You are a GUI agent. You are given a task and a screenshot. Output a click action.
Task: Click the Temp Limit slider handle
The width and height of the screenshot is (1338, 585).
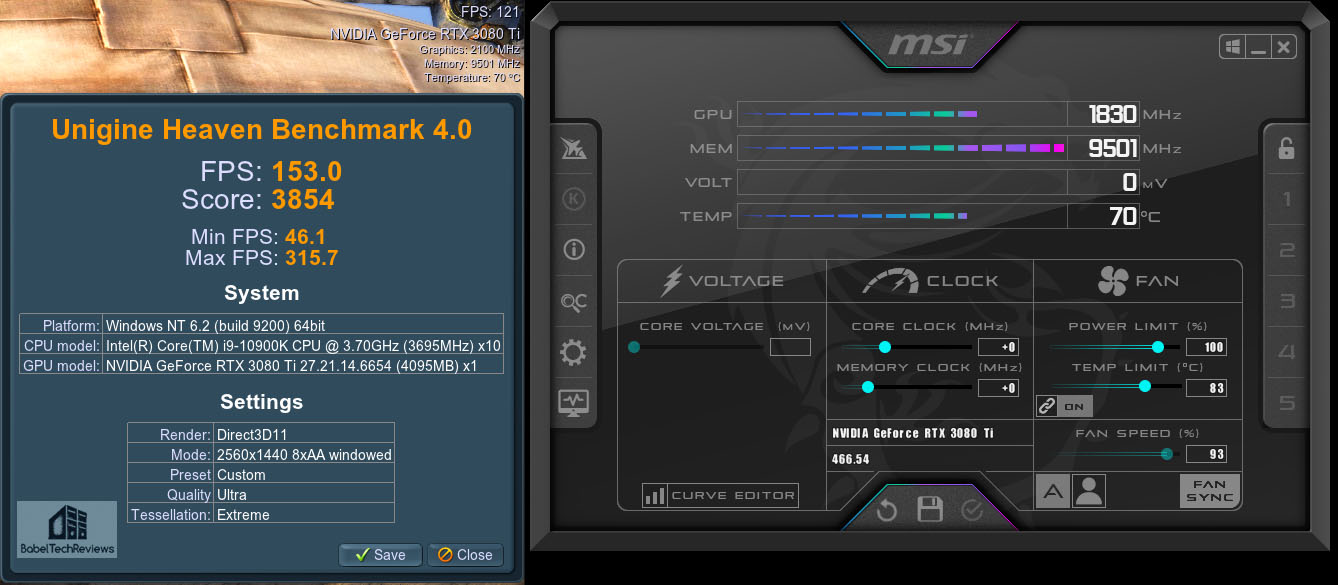coord(1145,387)
